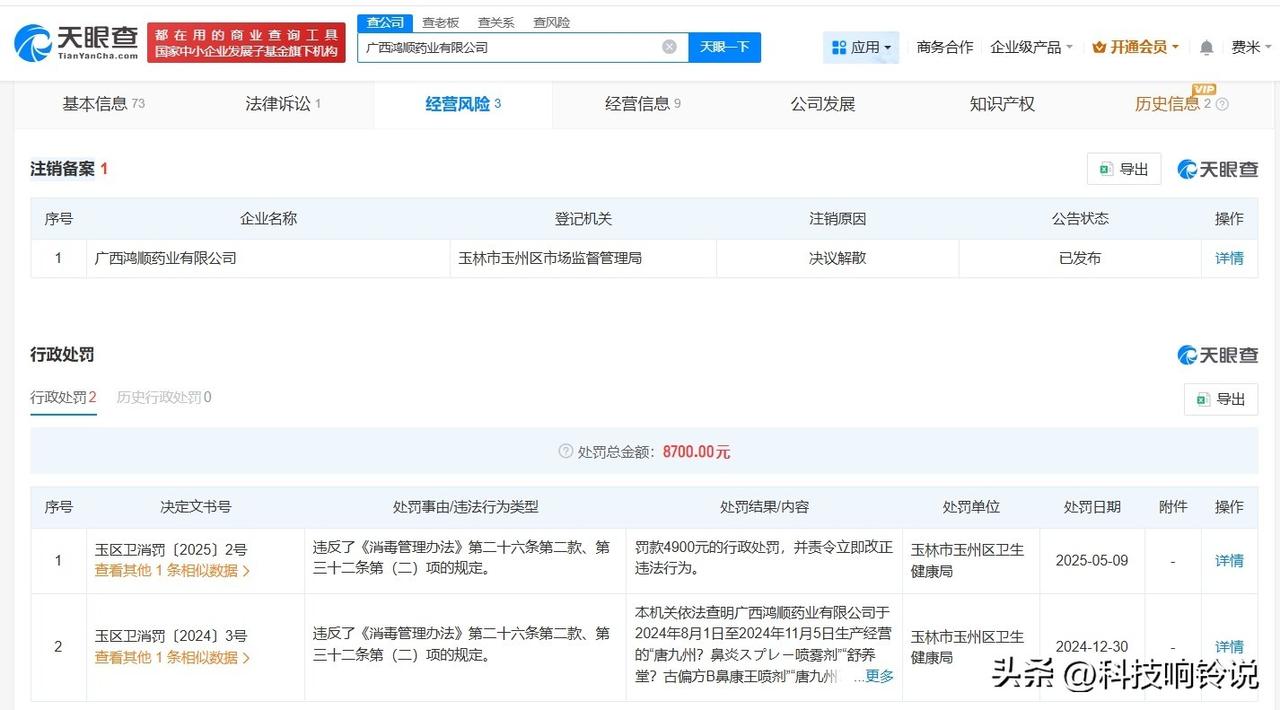Click the 登记机关 column header
The width and height of the screenshot is (1280, 710).
[x=583, y=218]
